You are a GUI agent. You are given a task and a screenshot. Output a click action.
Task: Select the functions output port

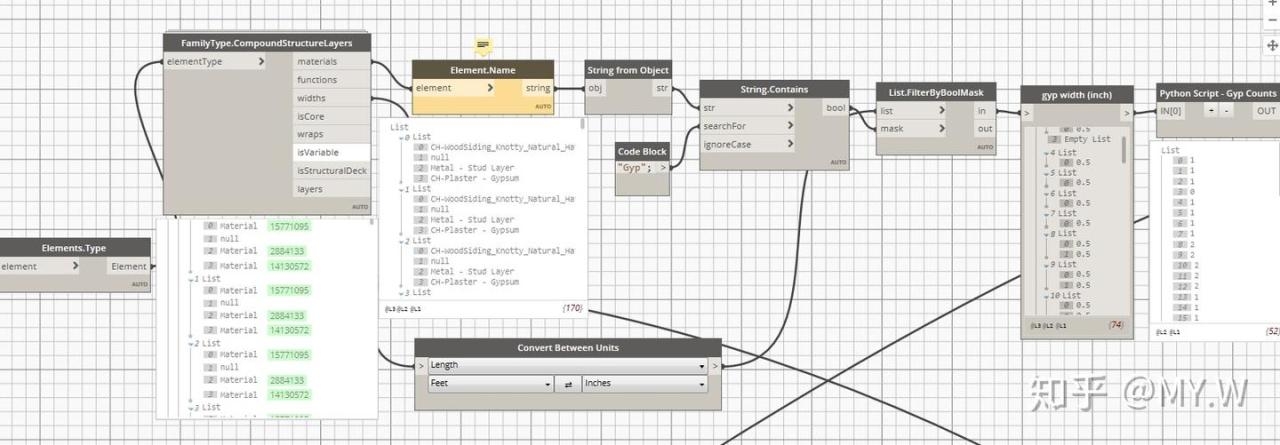331,80
